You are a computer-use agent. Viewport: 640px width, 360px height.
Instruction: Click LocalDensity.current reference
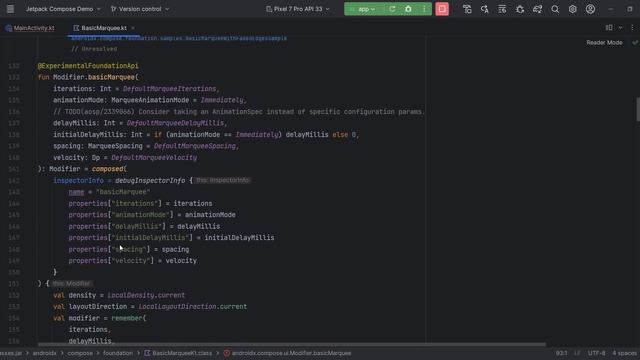[146, 295]
